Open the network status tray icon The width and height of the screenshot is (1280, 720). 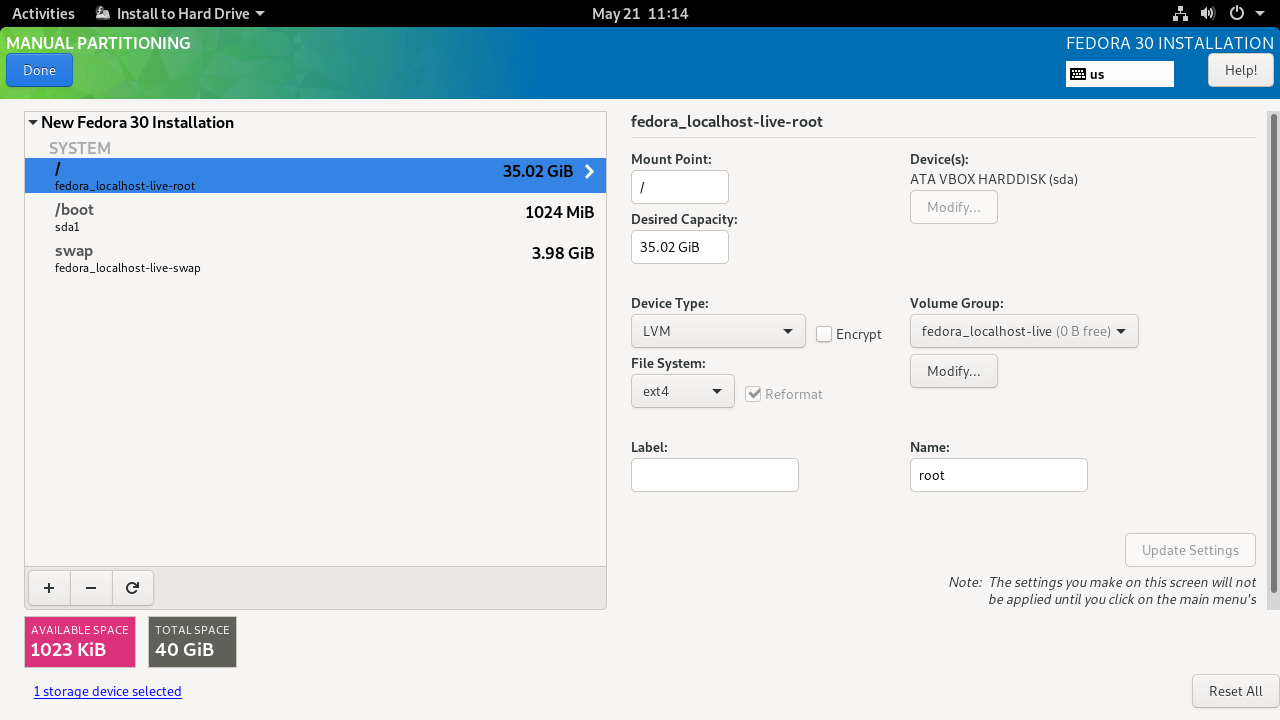point(1180,14)
